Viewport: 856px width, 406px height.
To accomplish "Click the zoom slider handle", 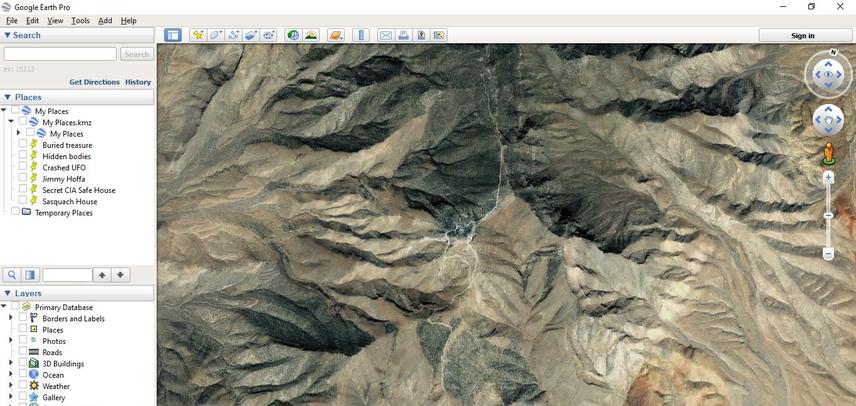I will (828, 216).
